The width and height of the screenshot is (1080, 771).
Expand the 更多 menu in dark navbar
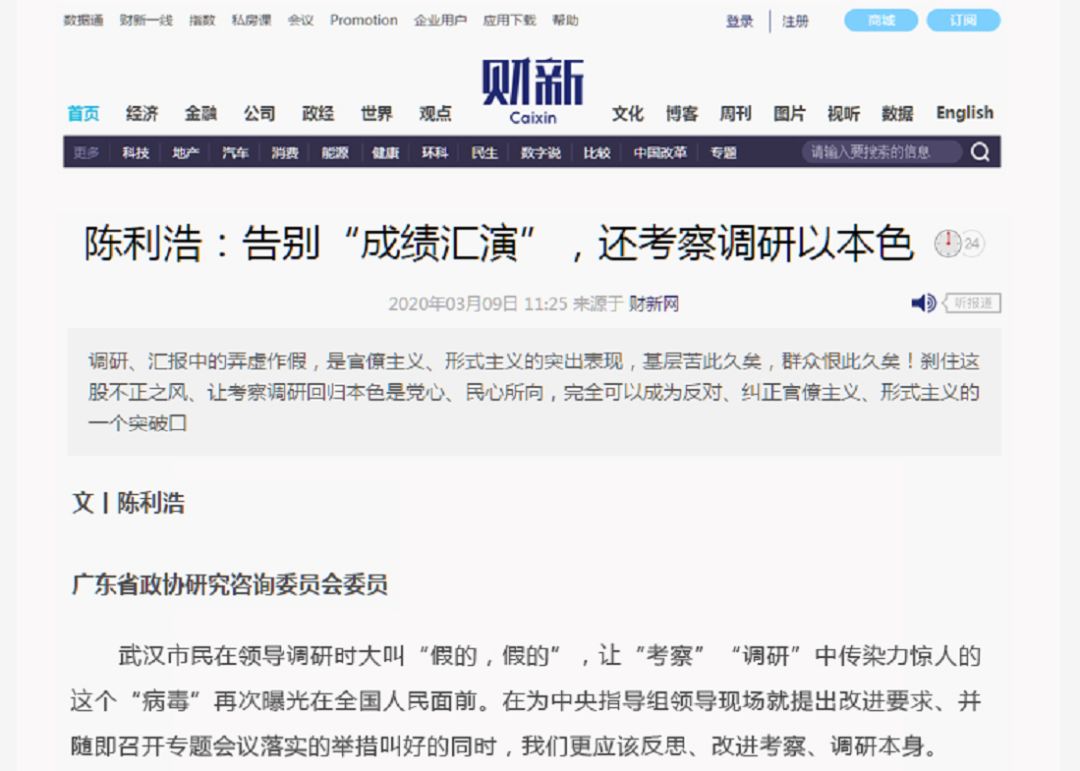(x=86, y=153)
